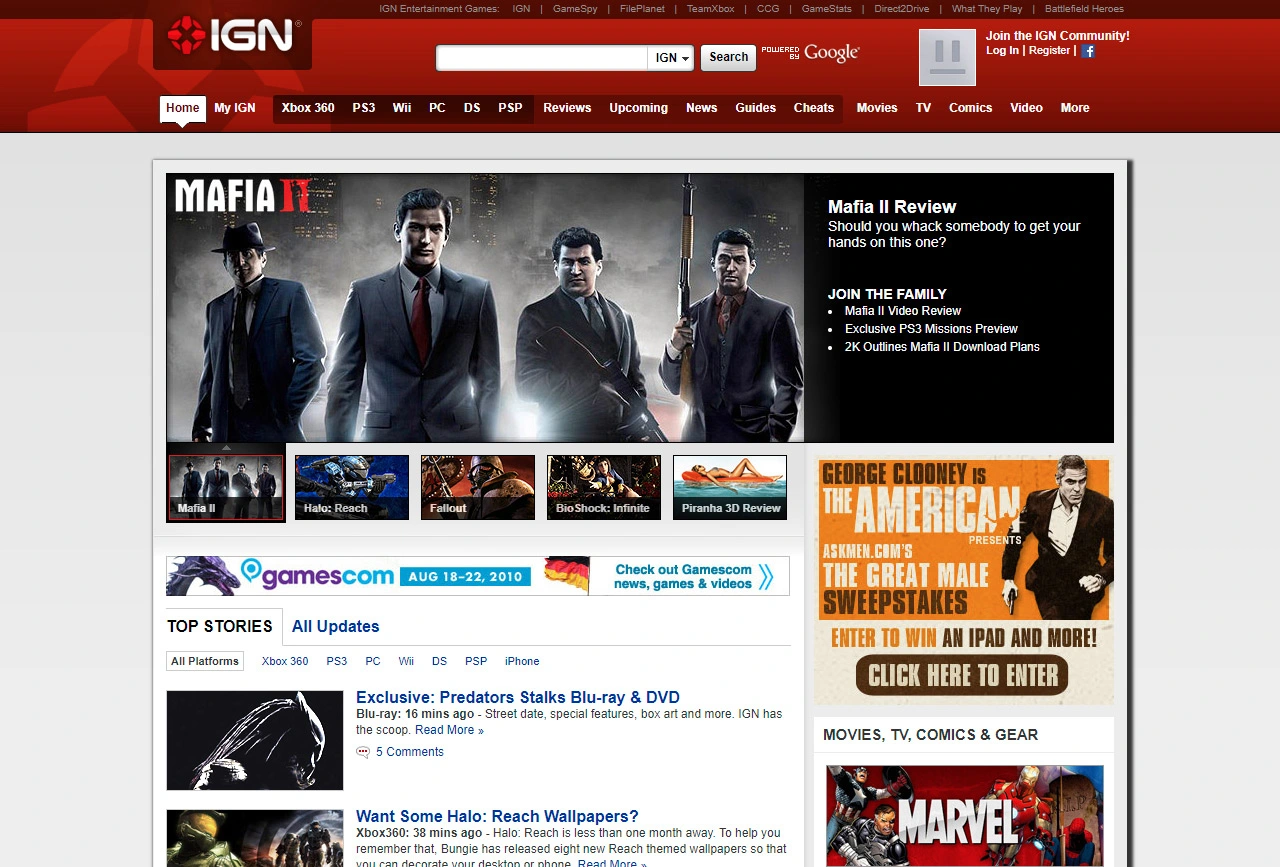Image resolution: width=1280 pixels, height=867 pixels.
Task: Open the IGN search scope dropdown
Action: point(672,58)
